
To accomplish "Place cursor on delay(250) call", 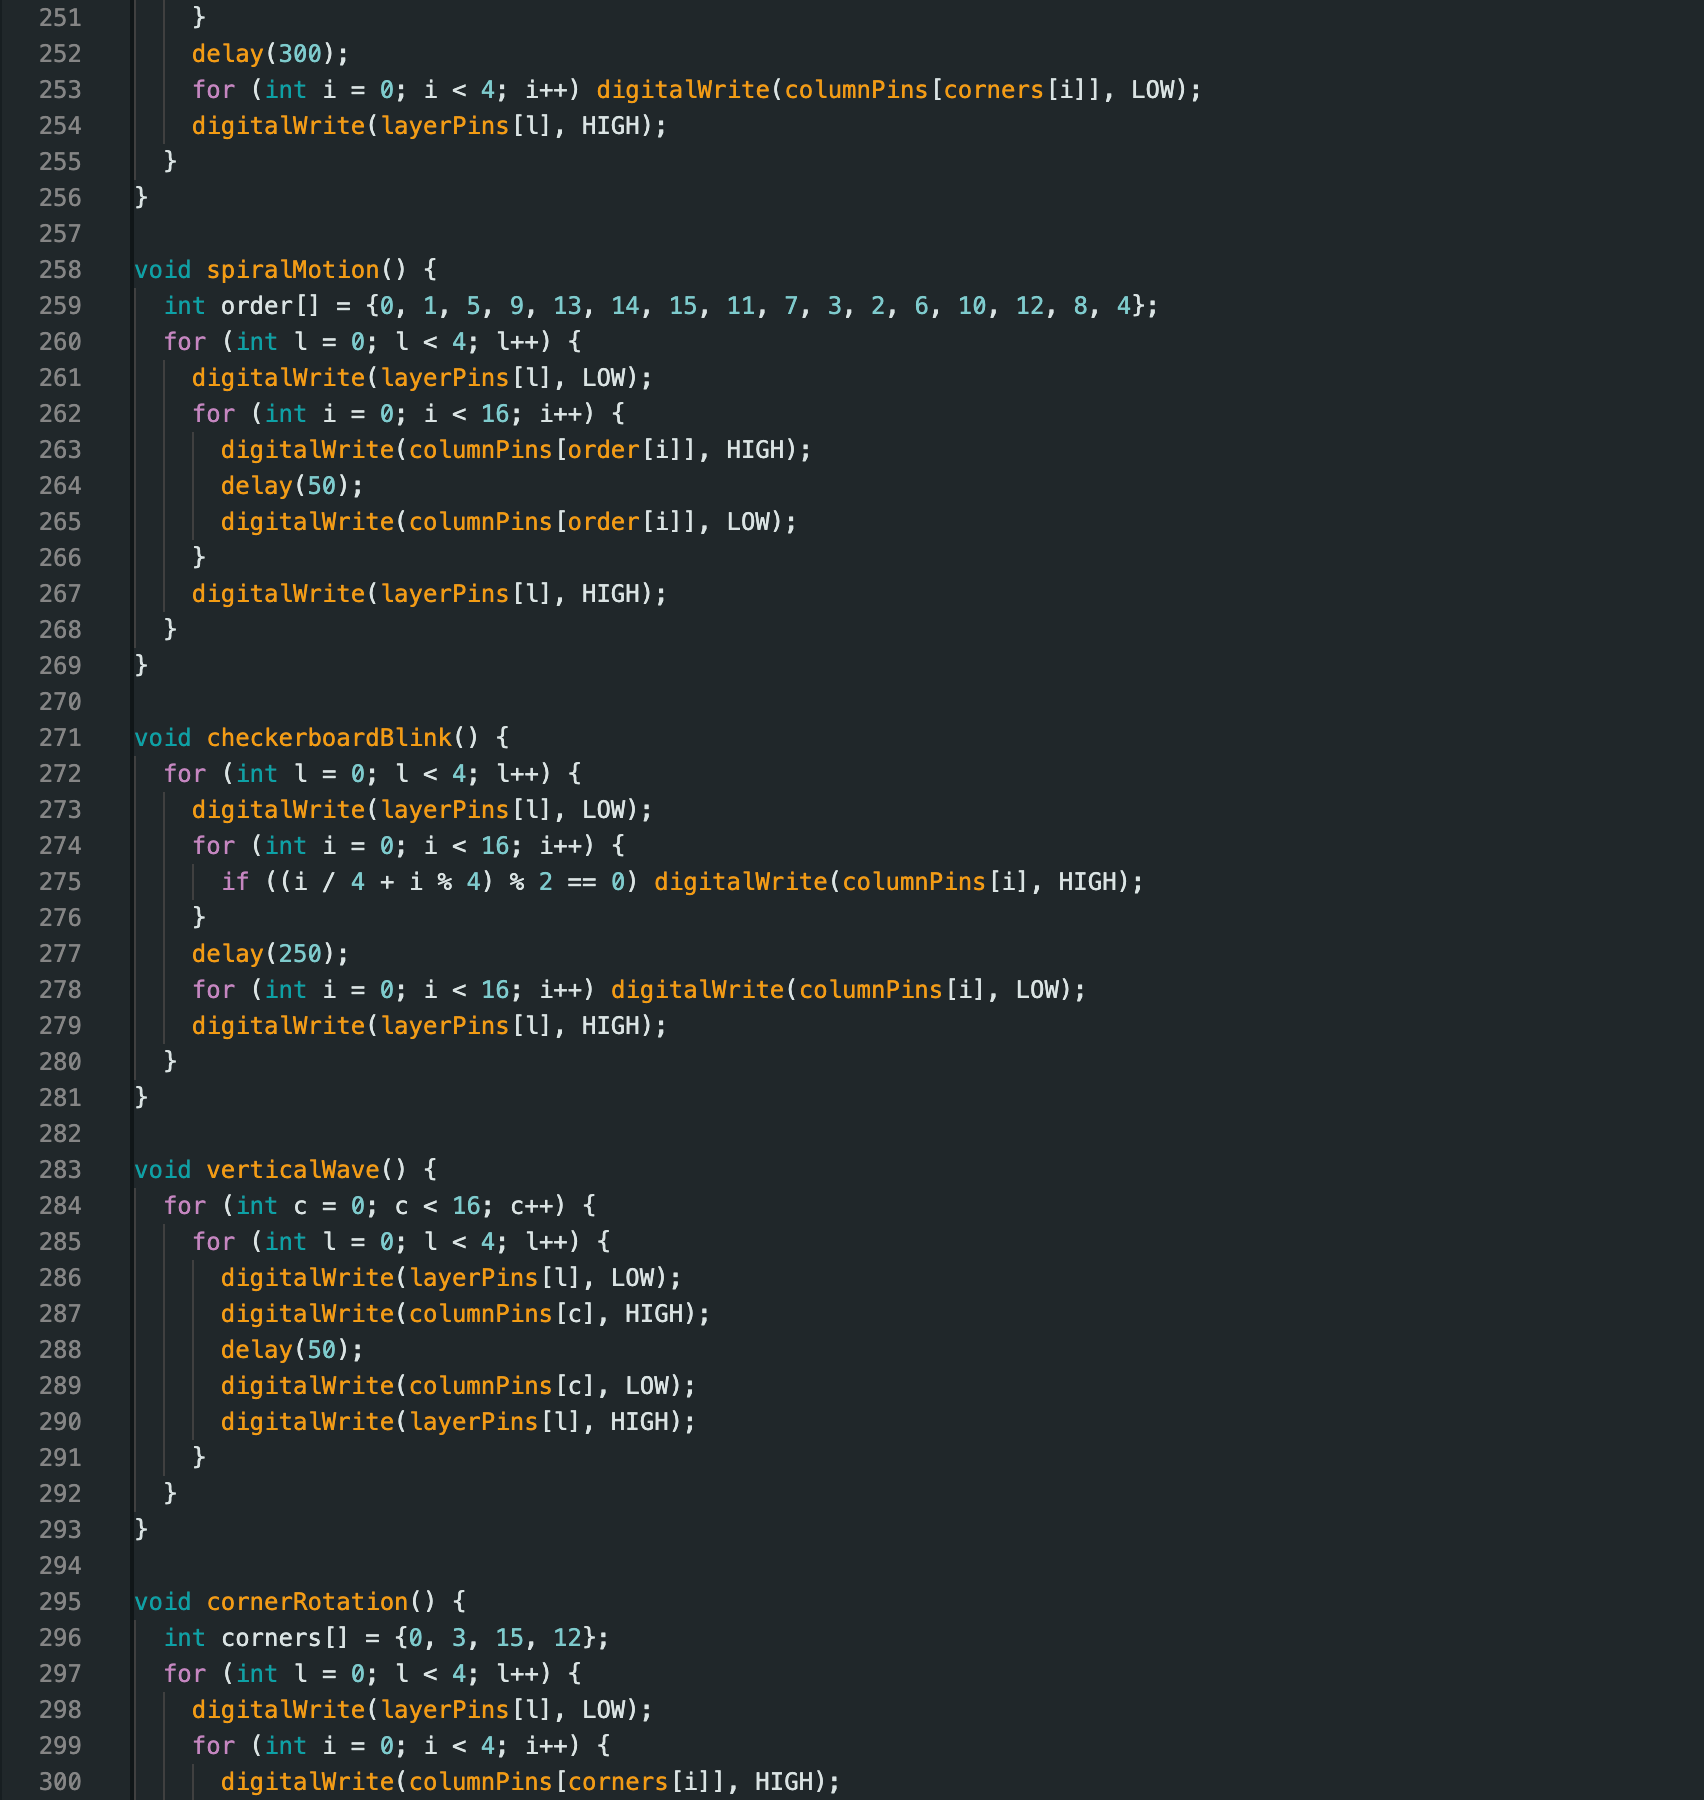I will [270, 954].
